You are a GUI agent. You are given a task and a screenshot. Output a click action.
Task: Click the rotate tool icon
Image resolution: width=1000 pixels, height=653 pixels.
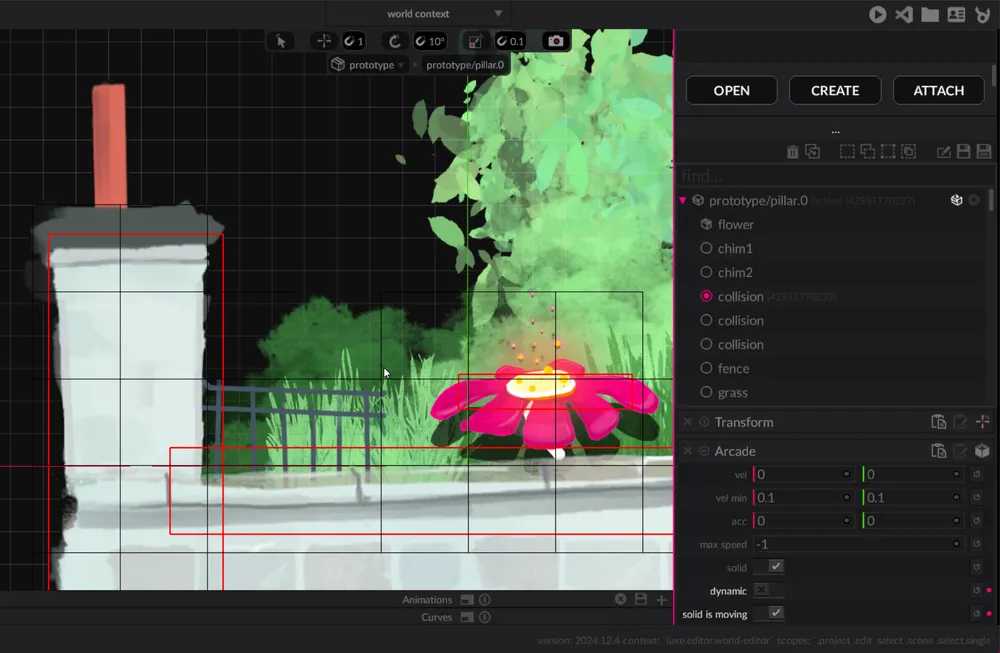pos(395,41)
